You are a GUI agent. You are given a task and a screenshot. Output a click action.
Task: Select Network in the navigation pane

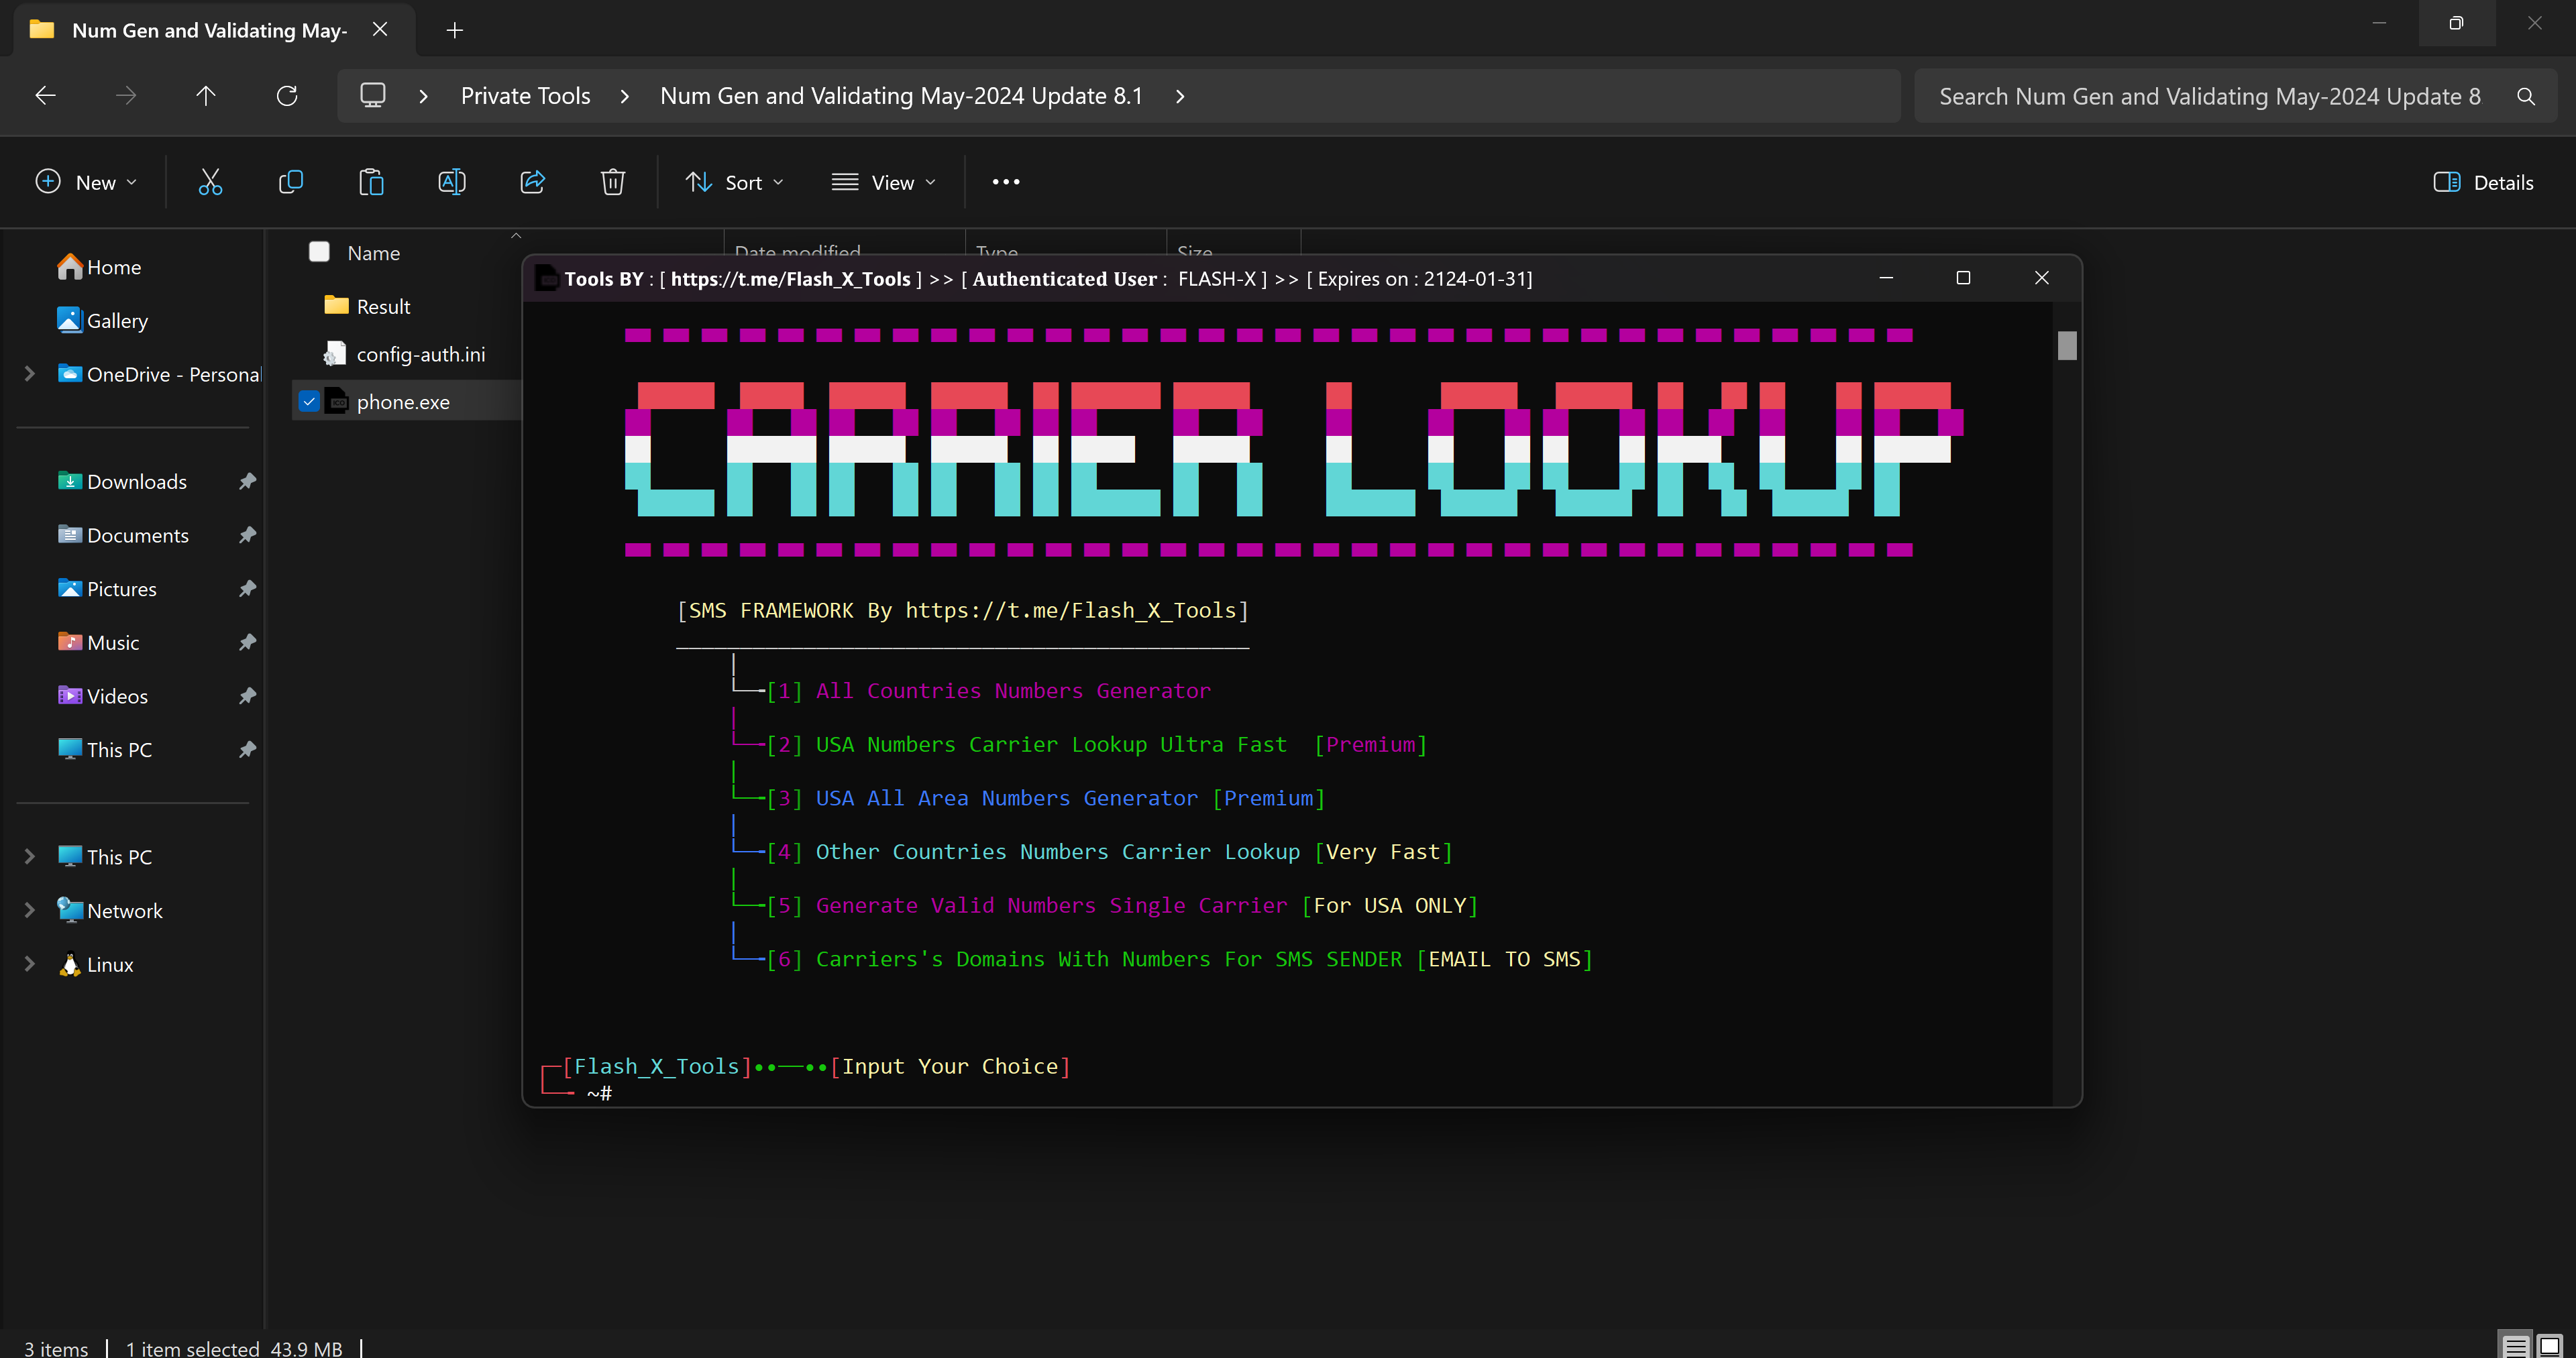click(110, 911)
